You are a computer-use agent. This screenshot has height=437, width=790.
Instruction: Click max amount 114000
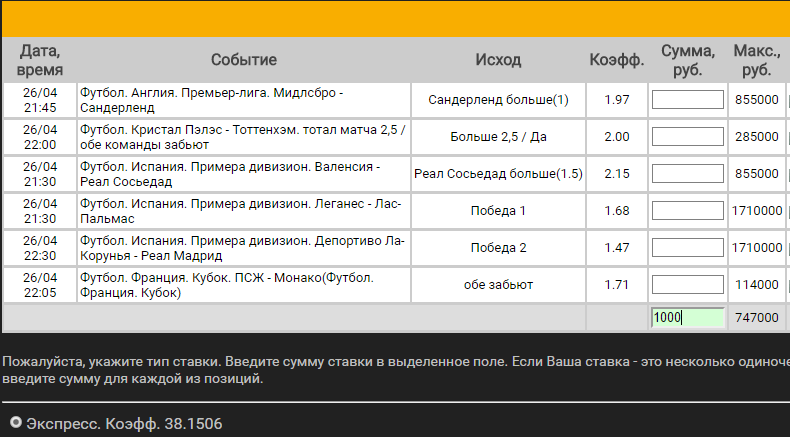(757, 285)
